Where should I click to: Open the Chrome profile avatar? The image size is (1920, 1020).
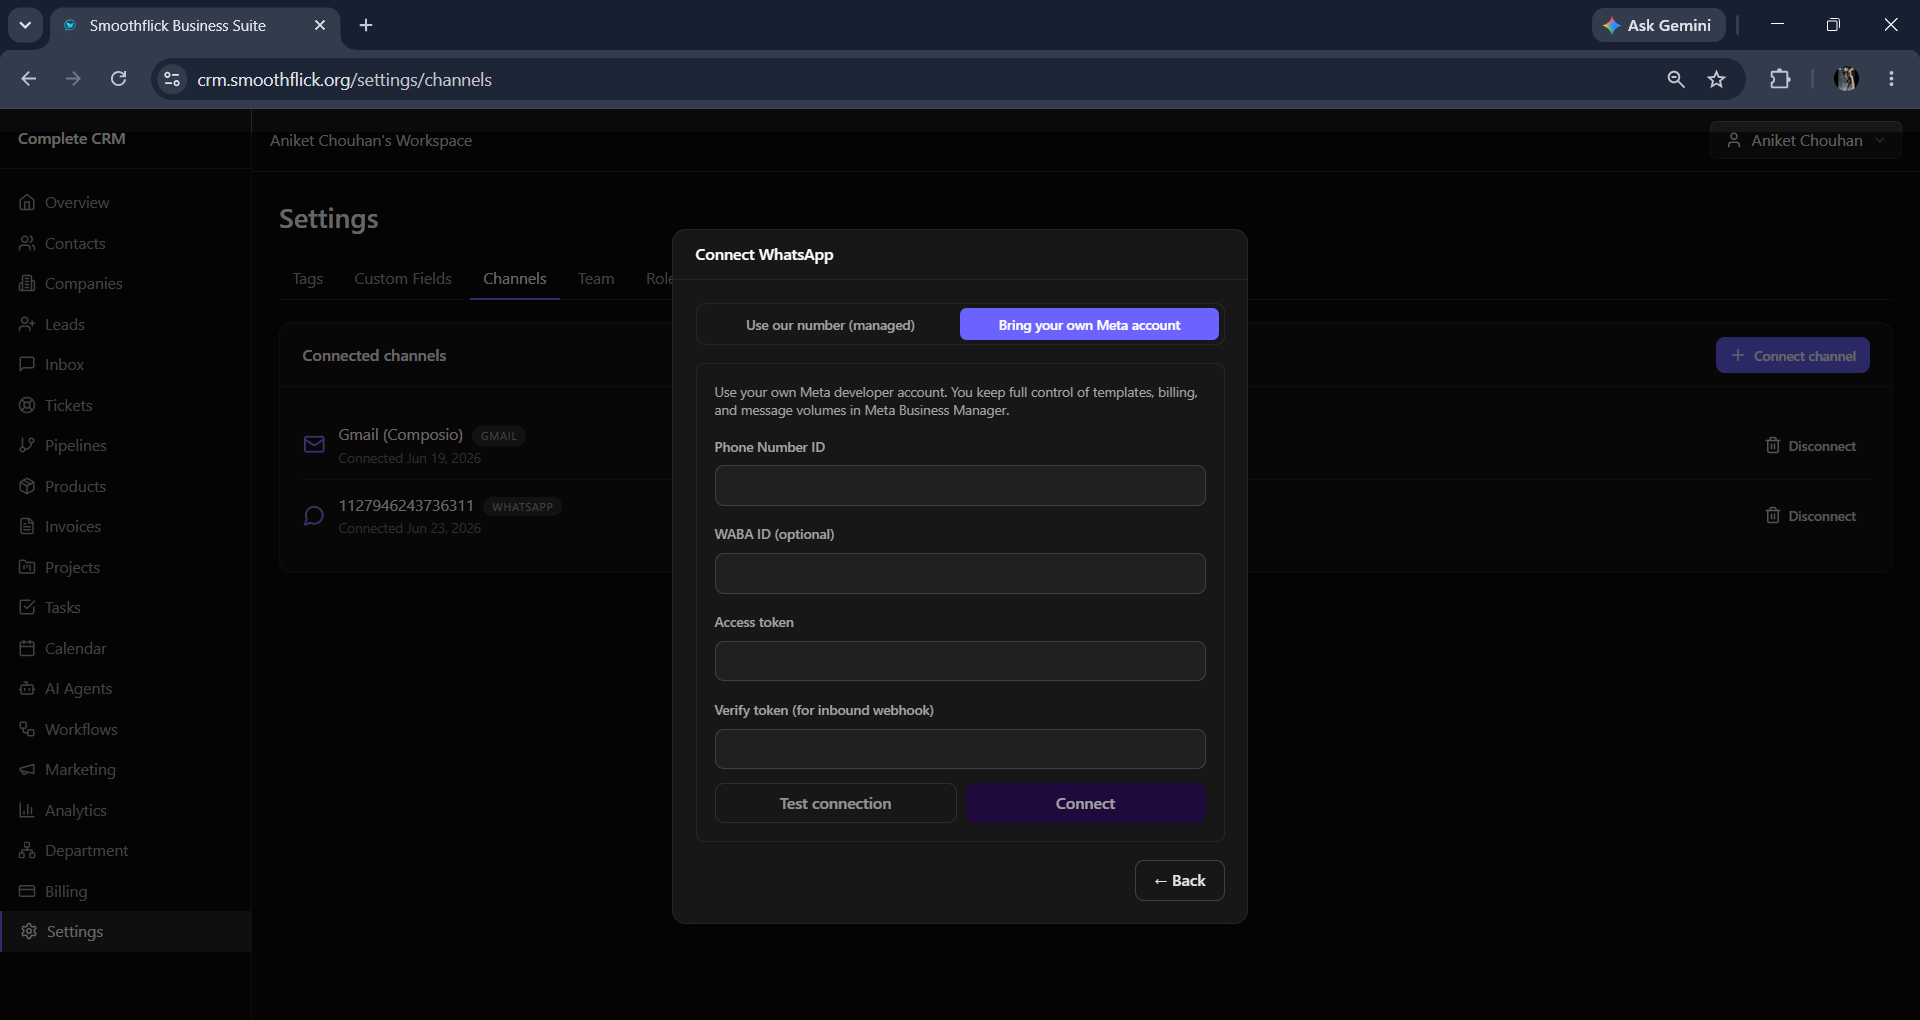click(1846, 79)
